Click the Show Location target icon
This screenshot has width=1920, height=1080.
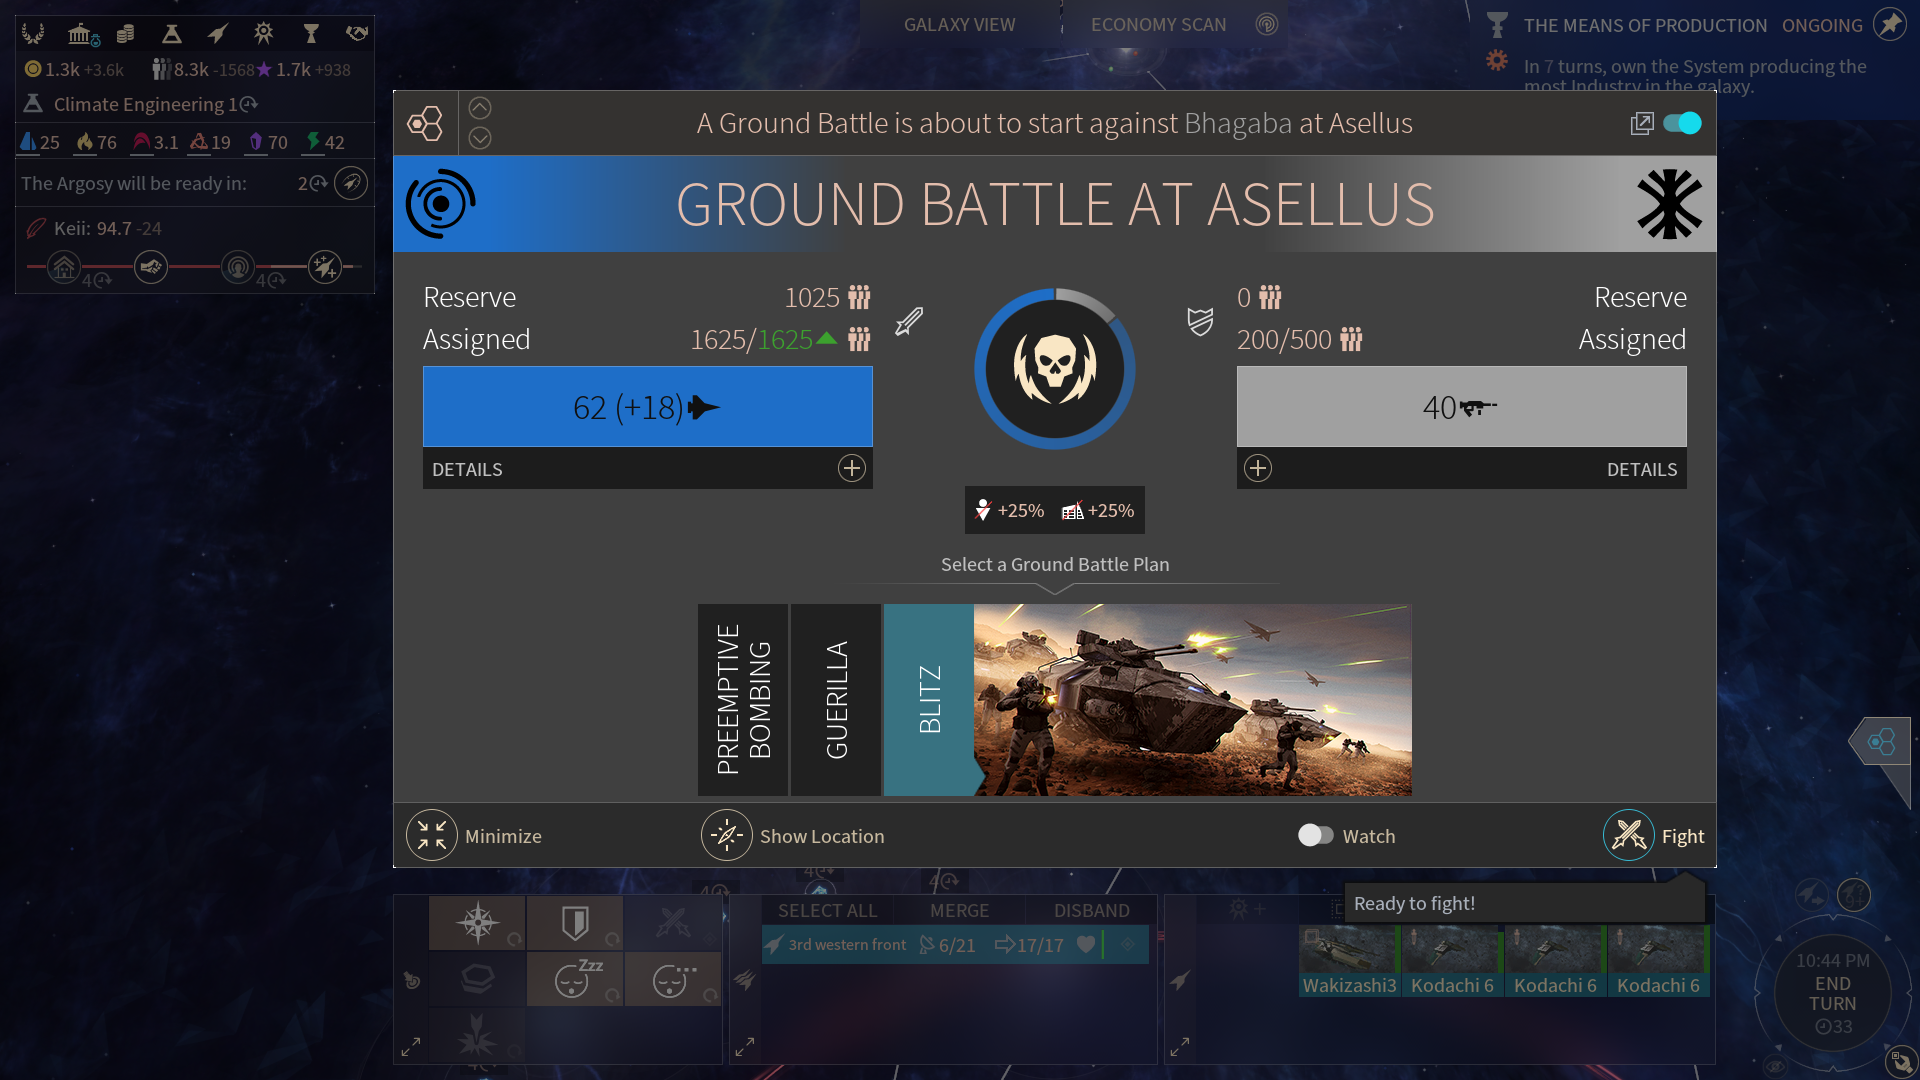pos(727,835)
